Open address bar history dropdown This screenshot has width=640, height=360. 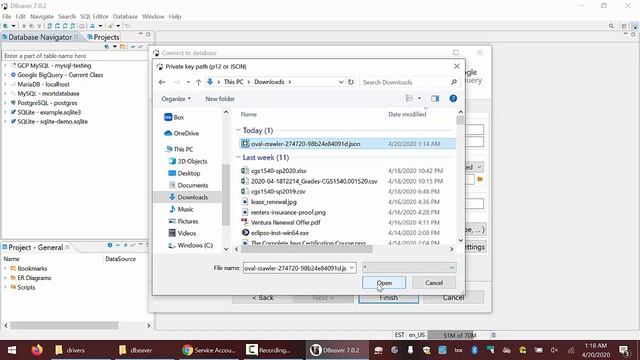[x=341, y=82]
